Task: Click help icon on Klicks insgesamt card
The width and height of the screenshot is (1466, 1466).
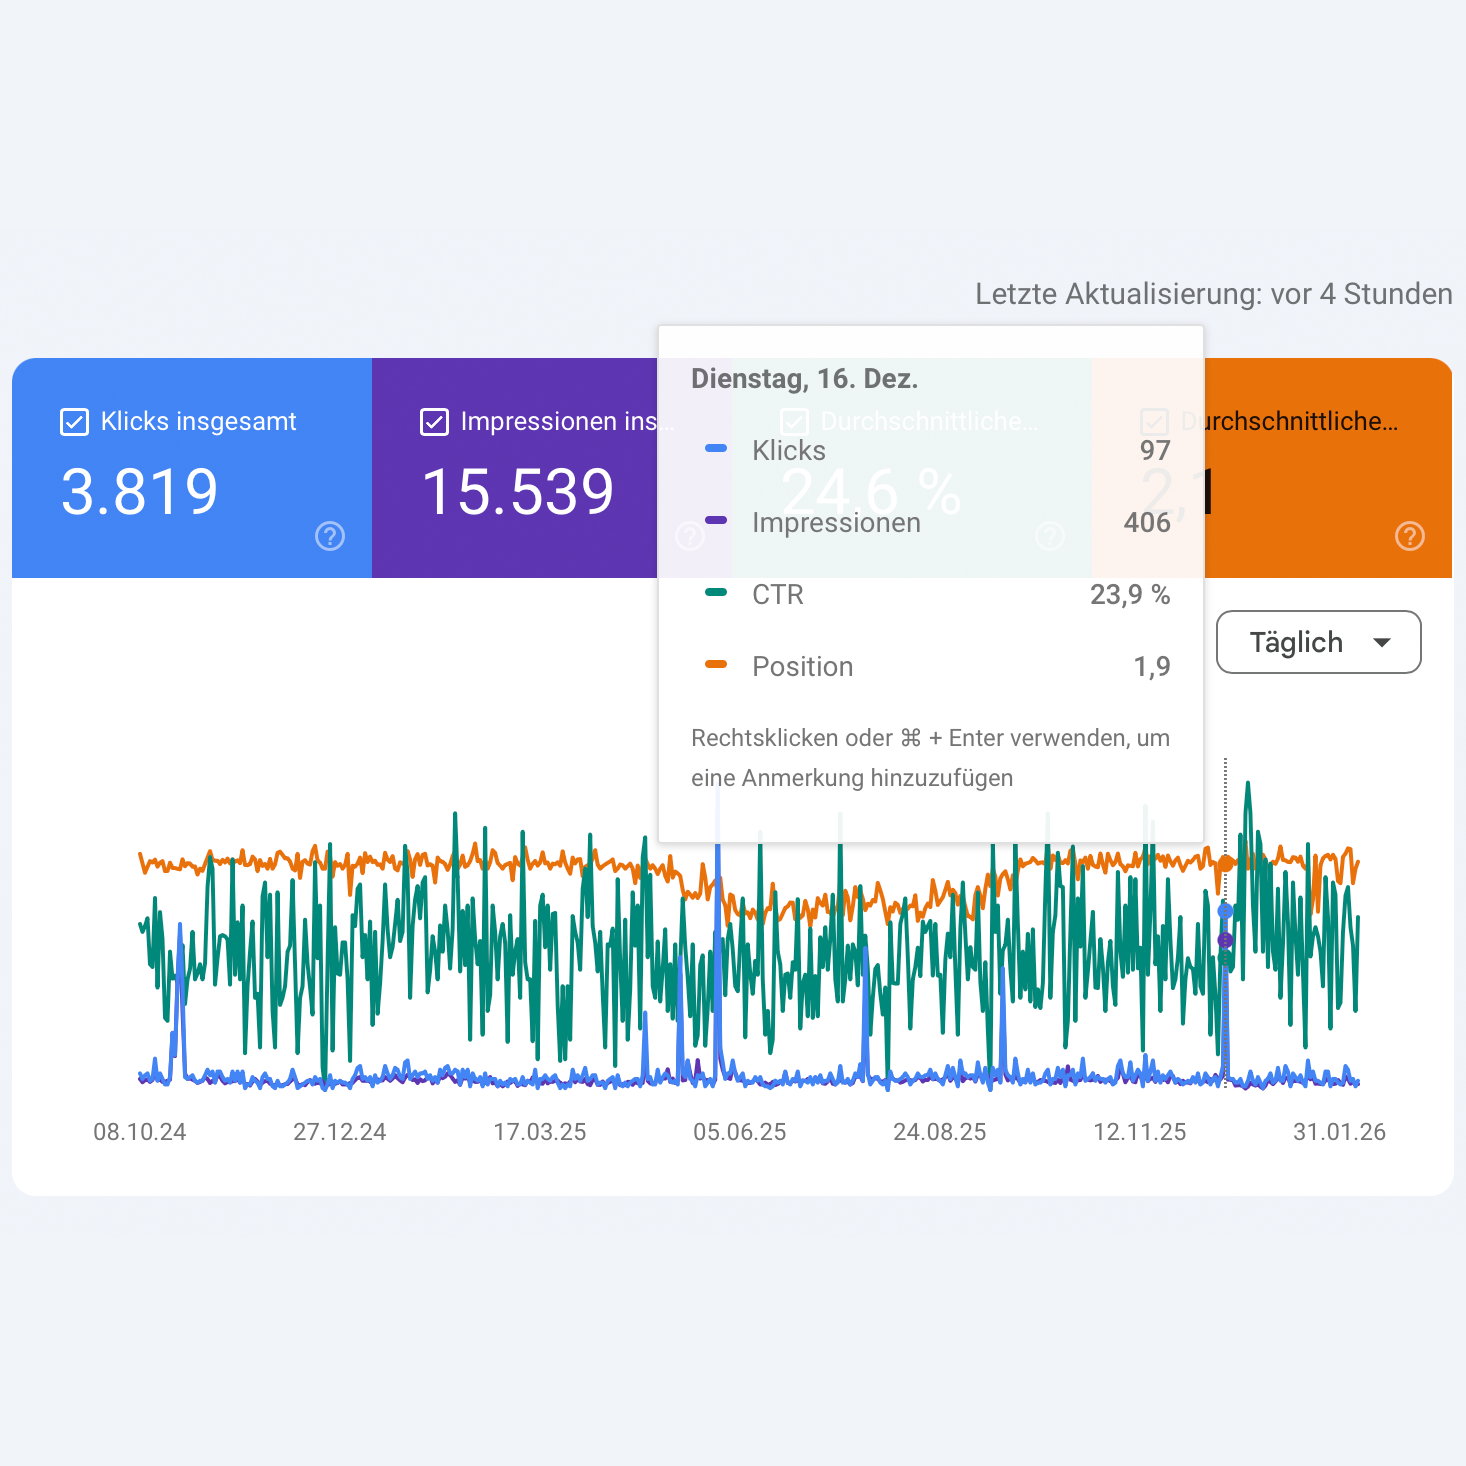Action: [x=330, y=537]
